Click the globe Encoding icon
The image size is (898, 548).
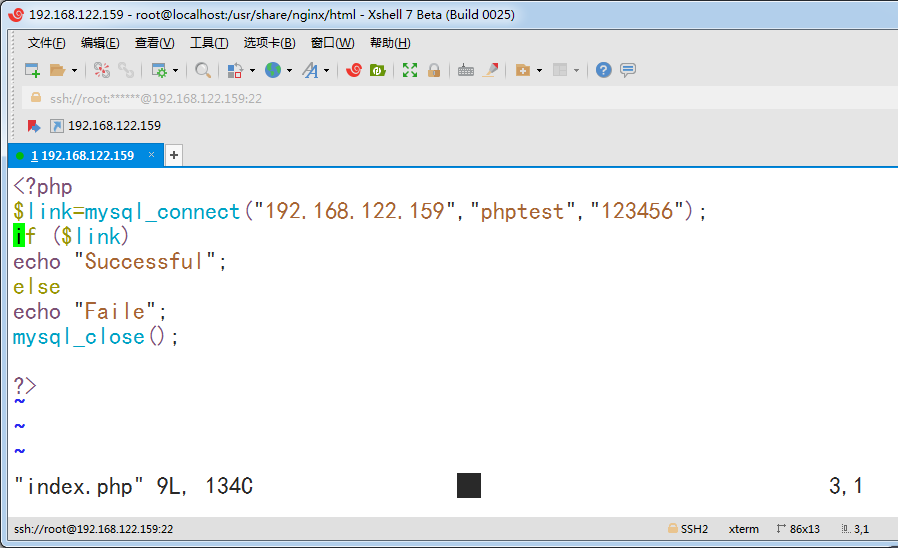click(273, 70)
